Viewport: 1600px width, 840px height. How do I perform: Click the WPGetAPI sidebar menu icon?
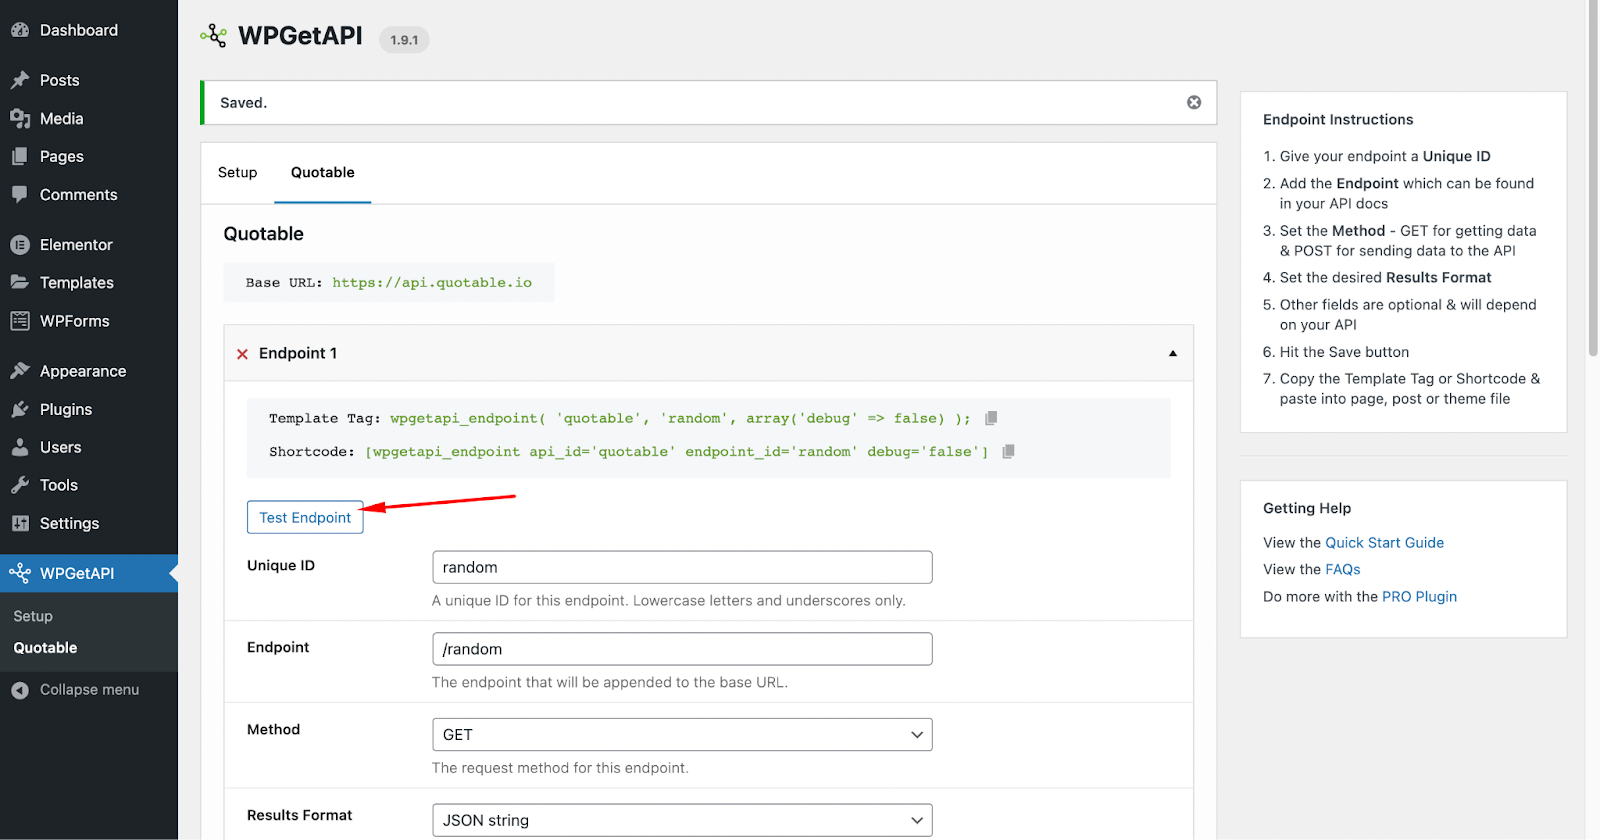click(20, 573)
